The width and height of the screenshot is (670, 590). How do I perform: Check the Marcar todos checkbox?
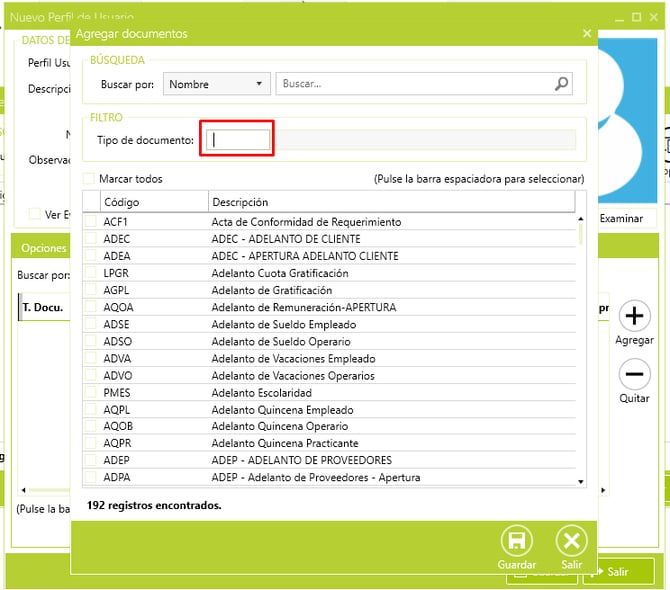coord(90,179)
